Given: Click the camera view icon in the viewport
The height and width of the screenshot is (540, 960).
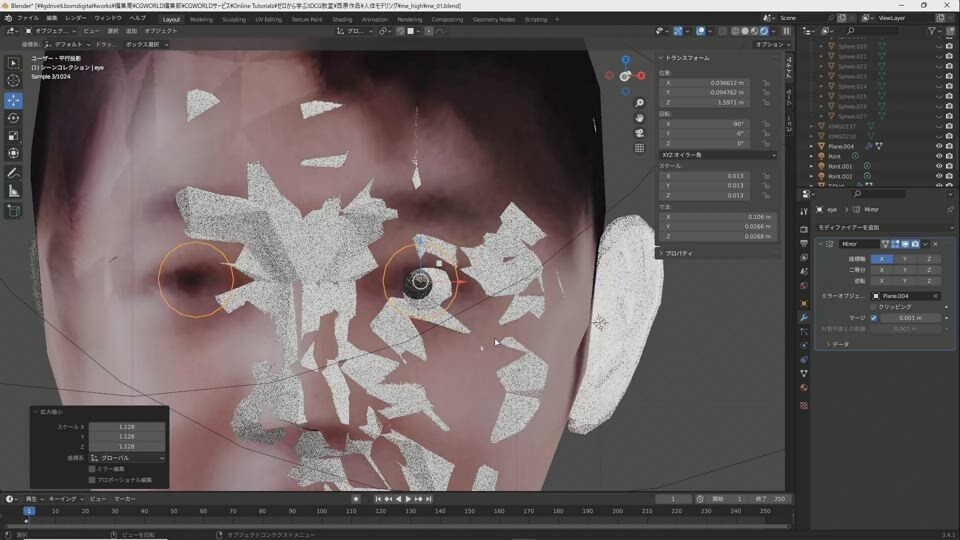Looking at the screenshot, I should 639,133.
